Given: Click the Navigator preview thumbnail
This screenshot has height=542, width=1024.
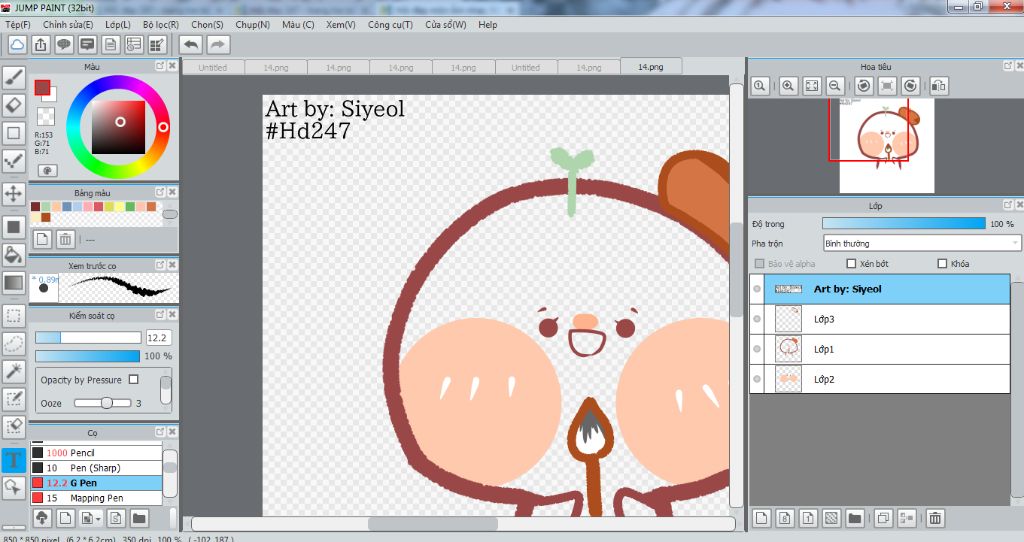Looking at the screenshot, I should point(886,146).
